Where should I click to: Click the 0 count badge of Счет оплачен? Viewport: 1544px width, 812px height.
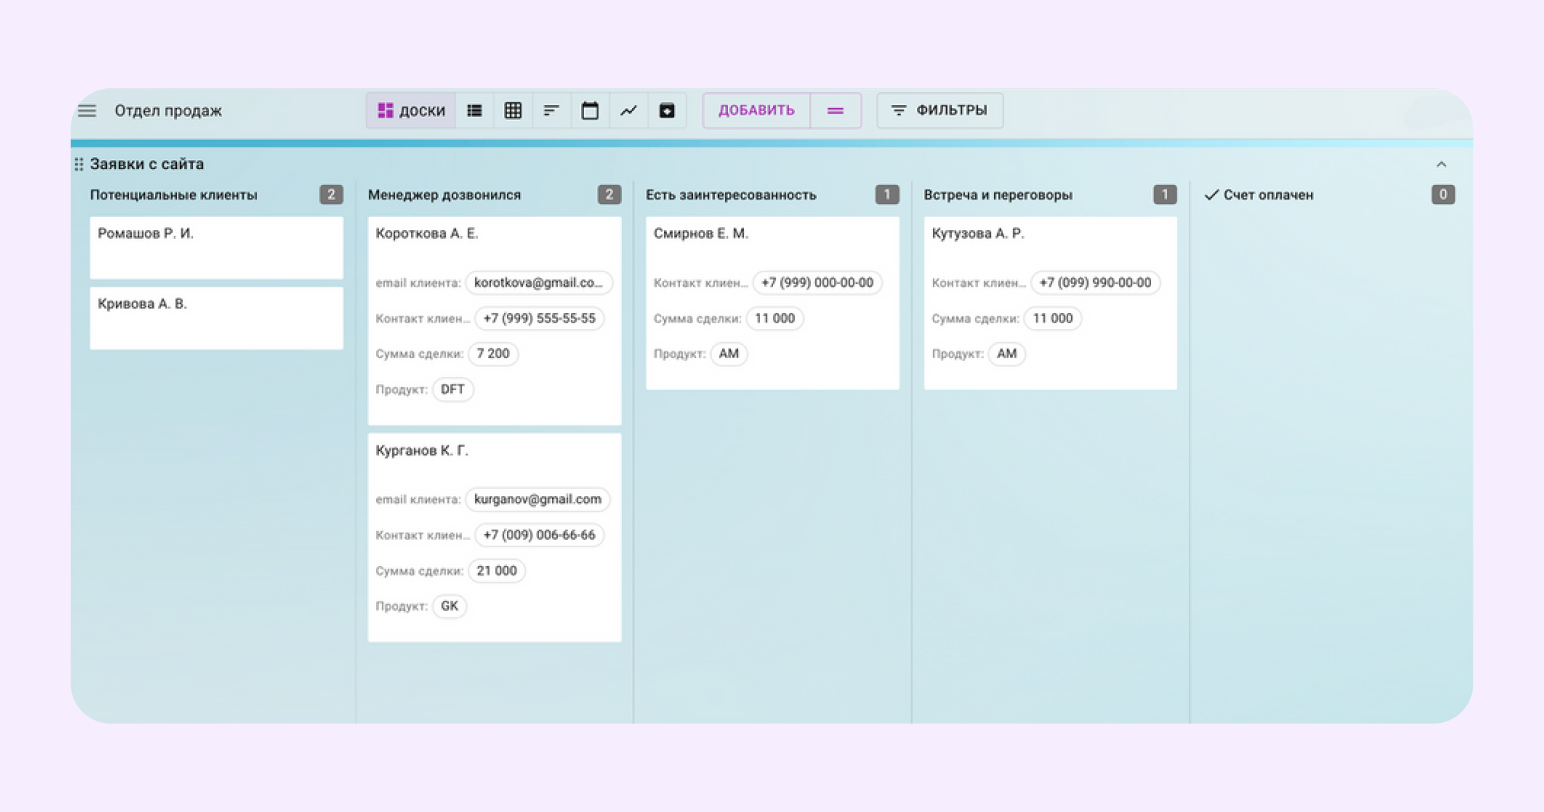(x=1443, y=195)
